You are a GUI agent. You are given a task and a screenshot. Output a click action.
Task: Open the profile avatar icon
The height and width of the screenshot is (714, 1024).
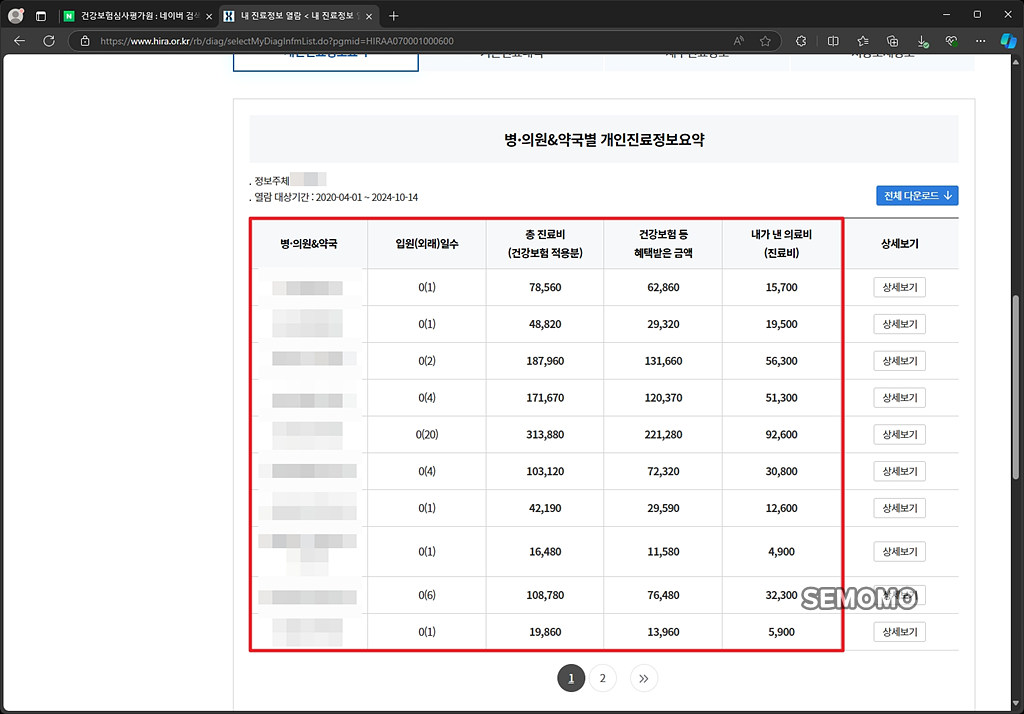click(16, 16)
